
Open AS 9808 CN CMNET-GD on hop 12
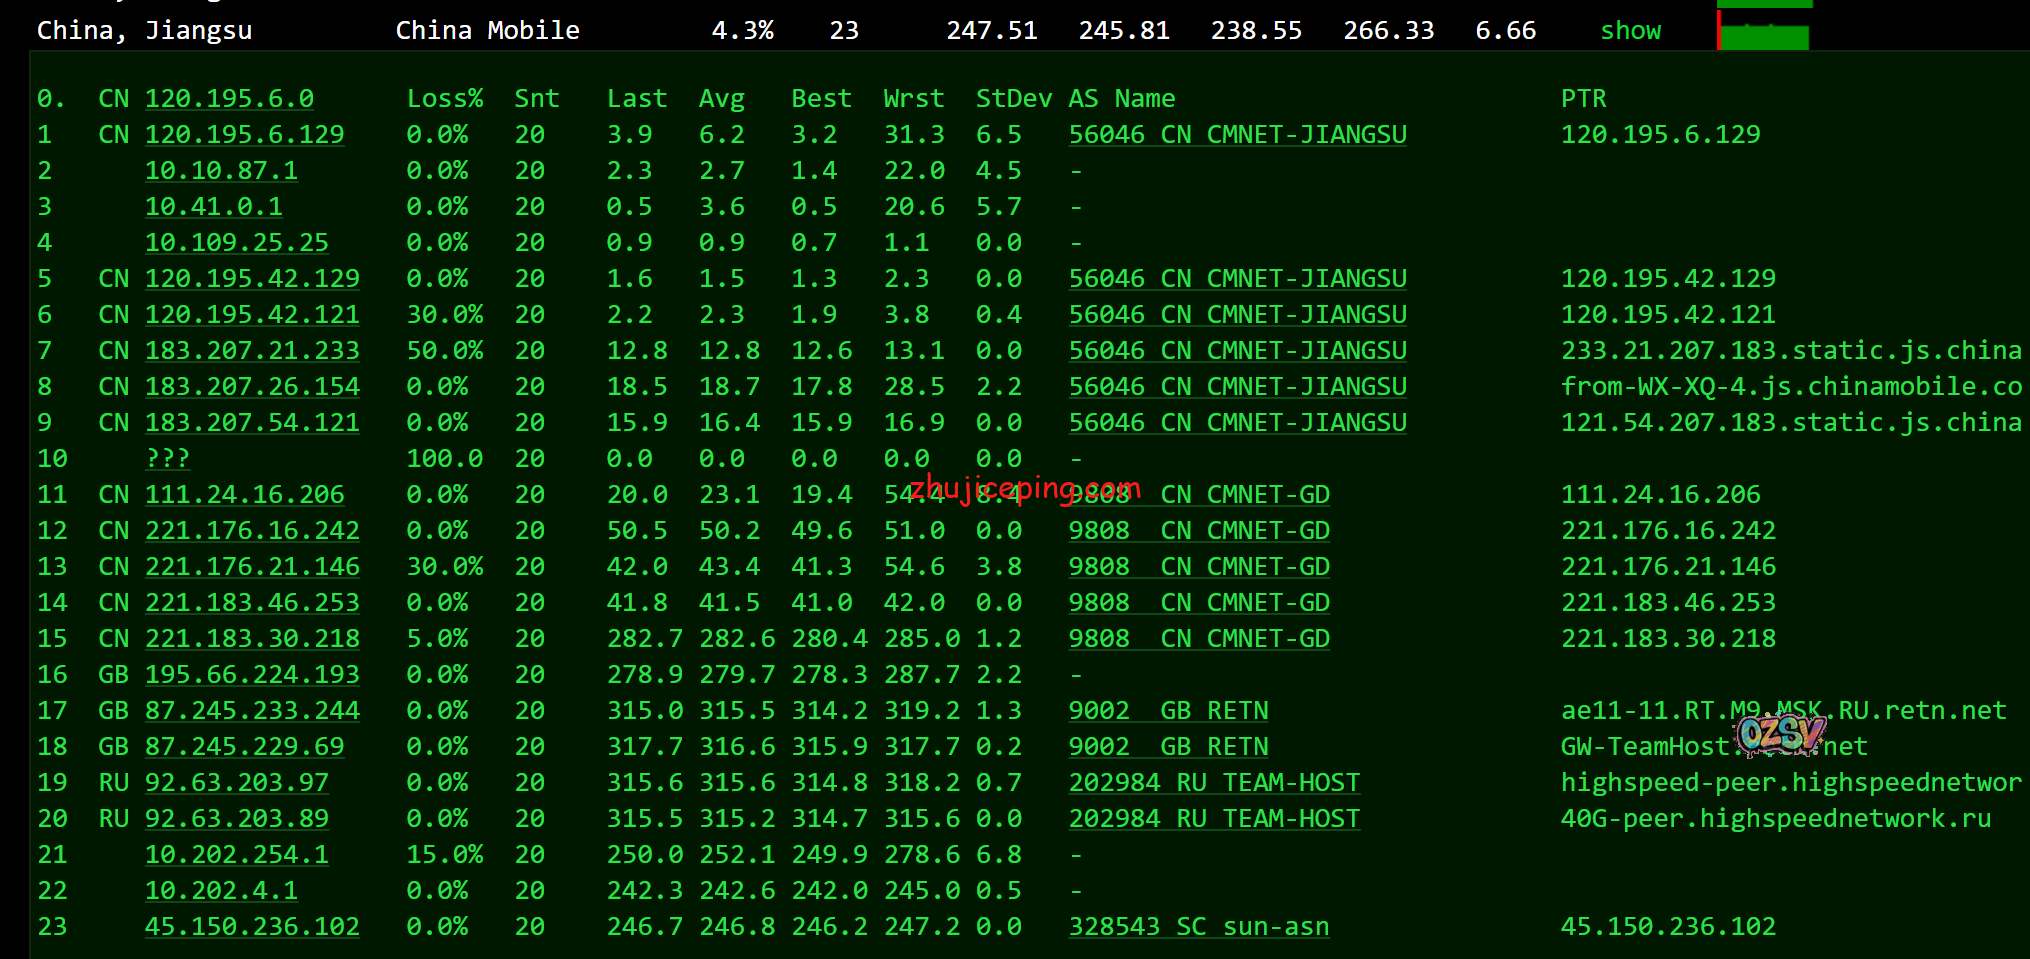point(1199,531)
